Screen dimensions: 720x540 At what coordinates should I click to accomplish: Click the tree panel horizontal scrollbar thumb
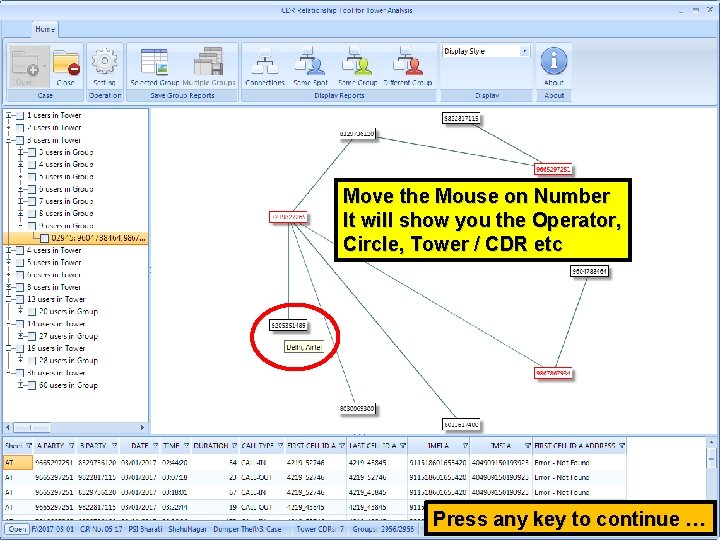(x=32, y=428)
